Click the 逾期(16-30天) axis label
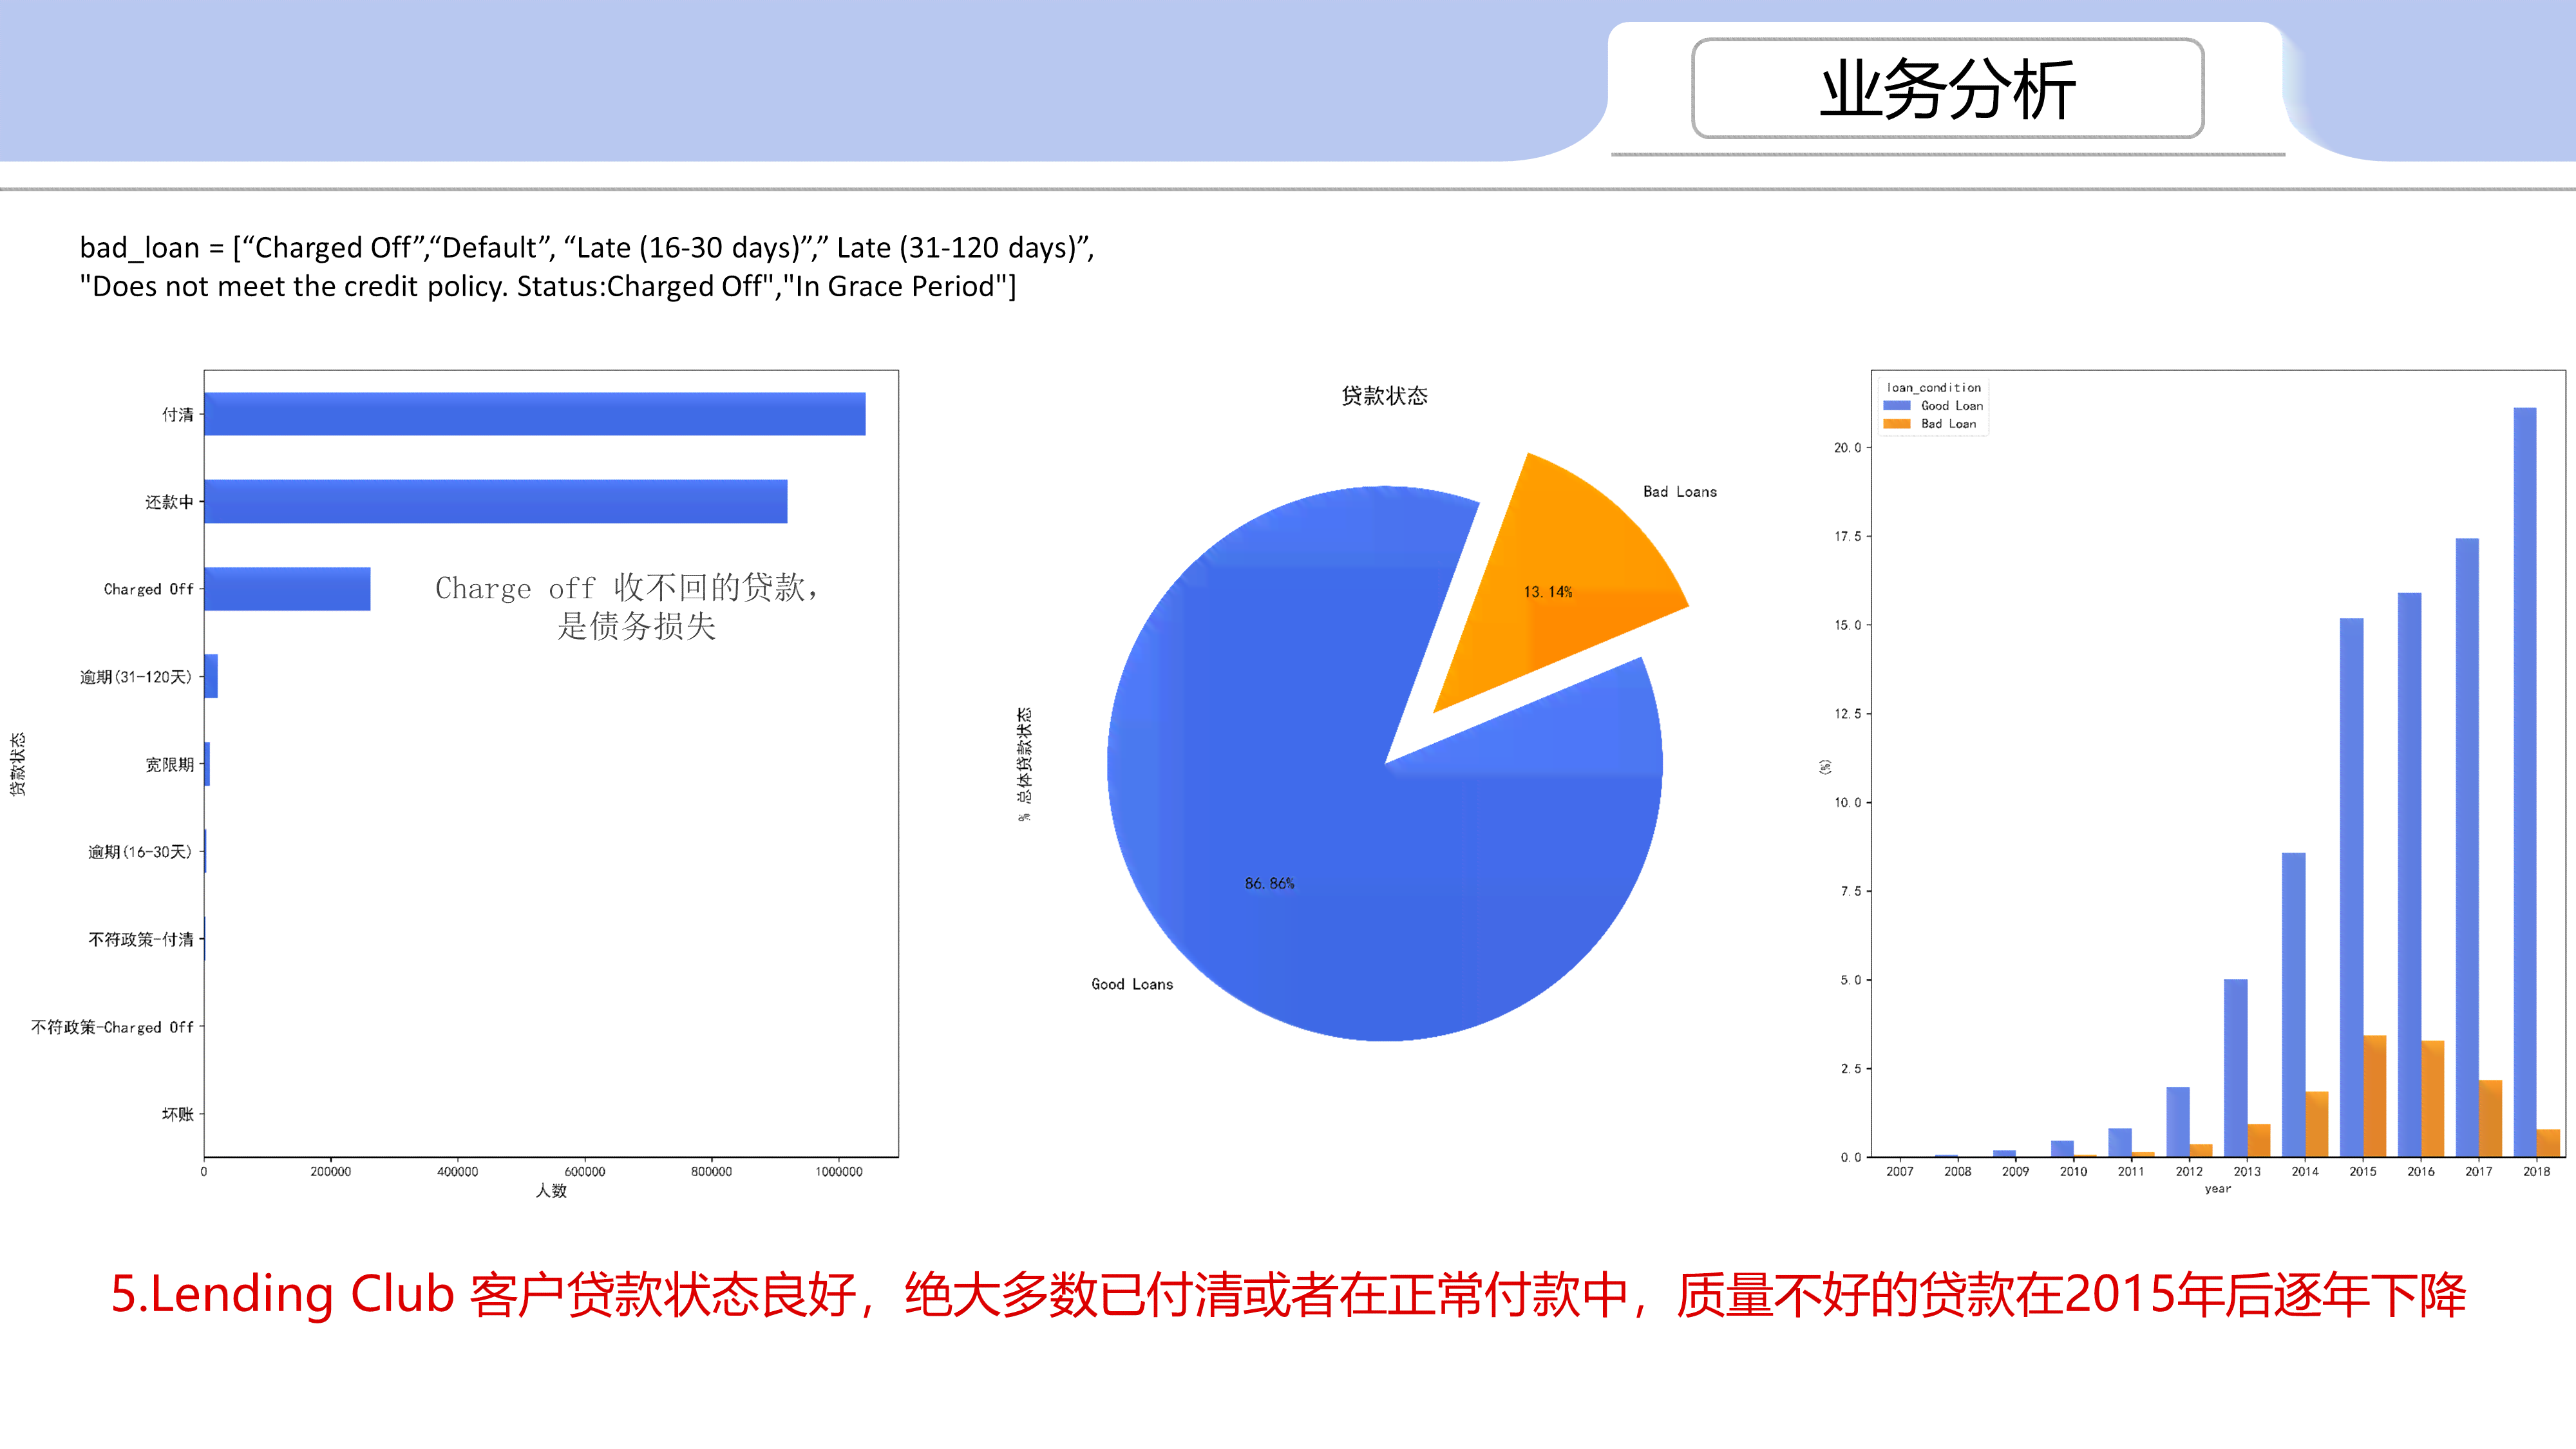Viewport: 2576px width, 1449px height. [140, 852]
